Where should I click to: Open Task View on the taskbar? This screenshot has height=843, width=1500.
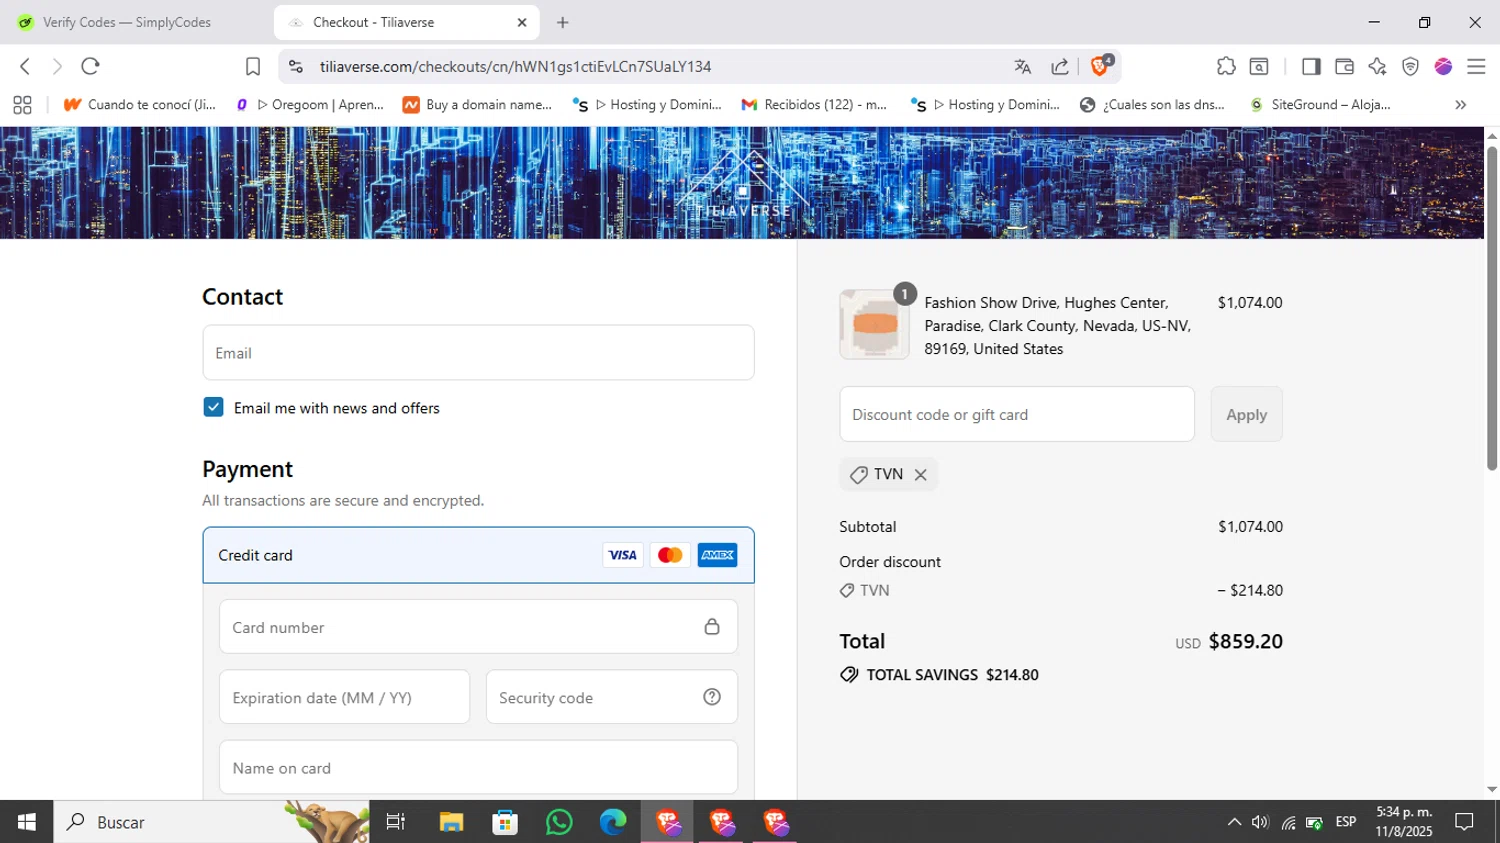[396, 822]
